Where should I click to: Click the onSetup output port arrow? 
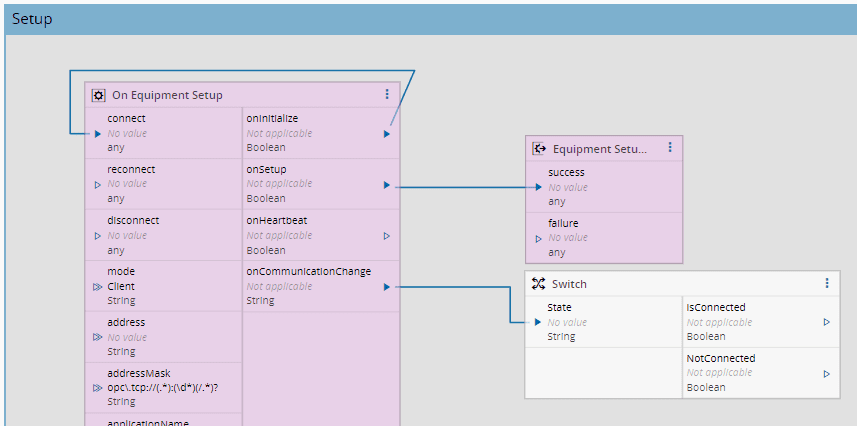pyautogui.click(x=387, y=185)
